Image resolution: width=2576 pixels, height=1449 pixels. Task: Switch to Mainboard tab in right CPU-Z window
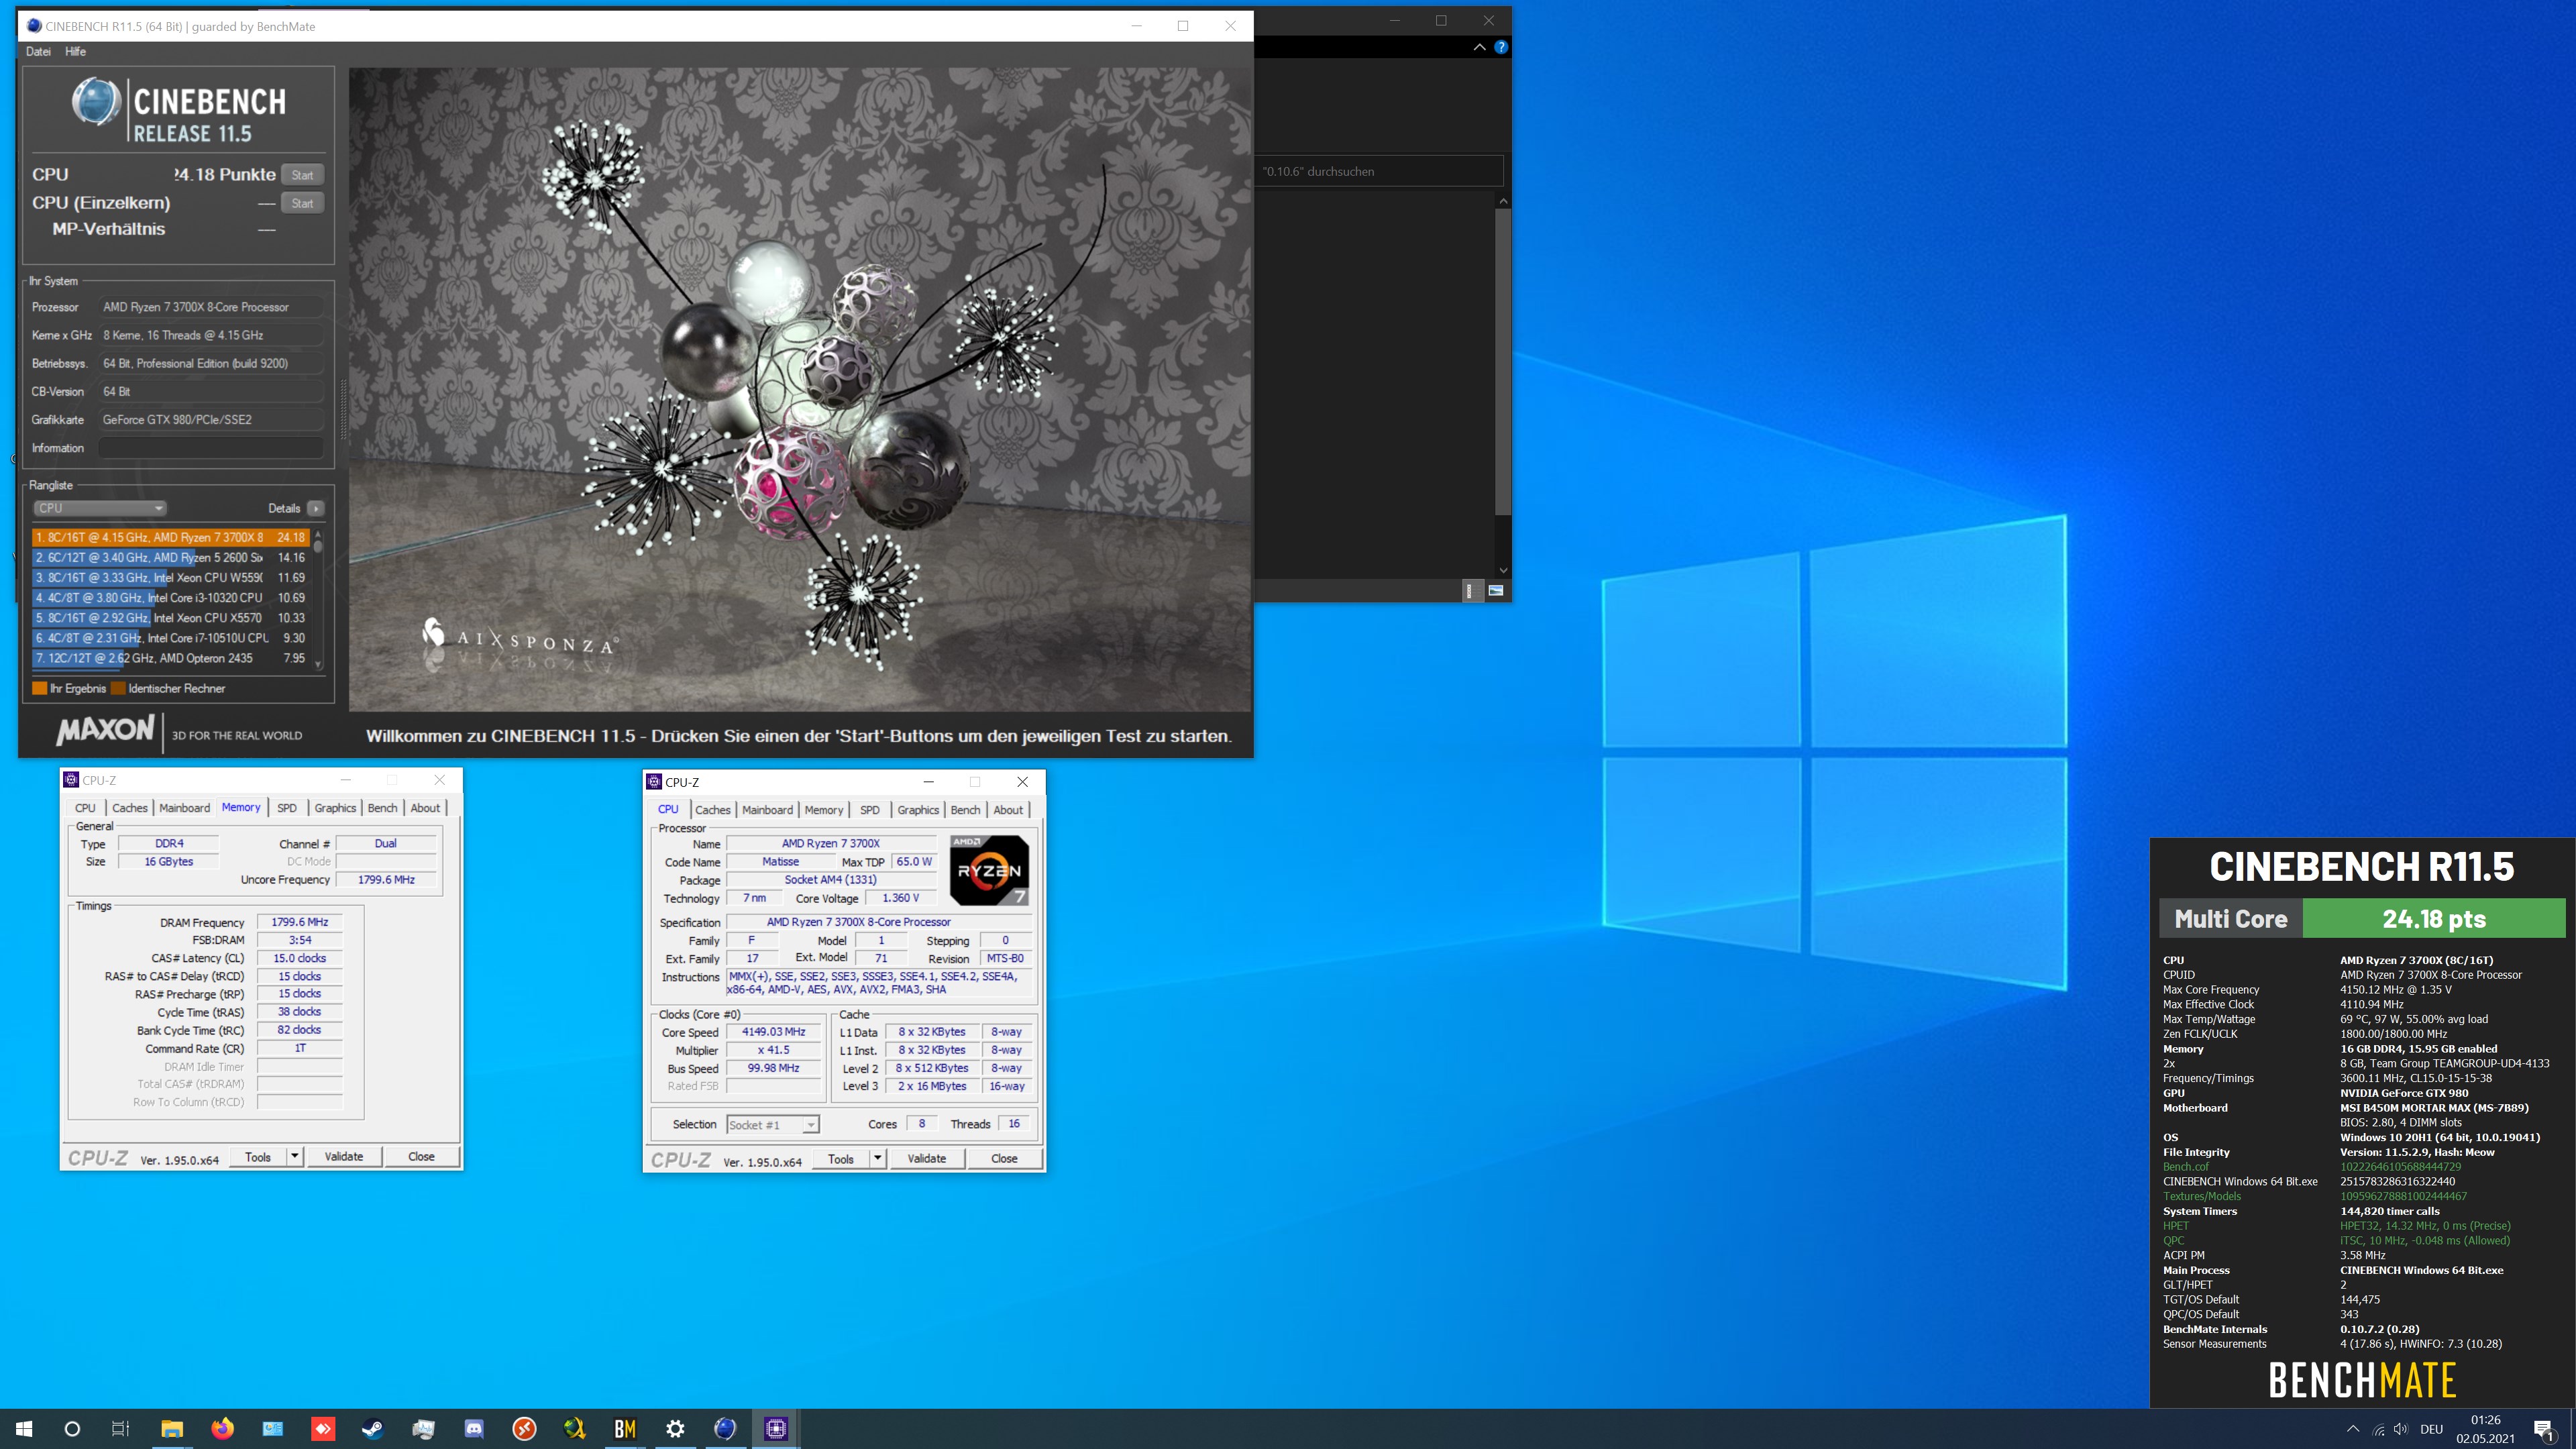tap(768, 810)
